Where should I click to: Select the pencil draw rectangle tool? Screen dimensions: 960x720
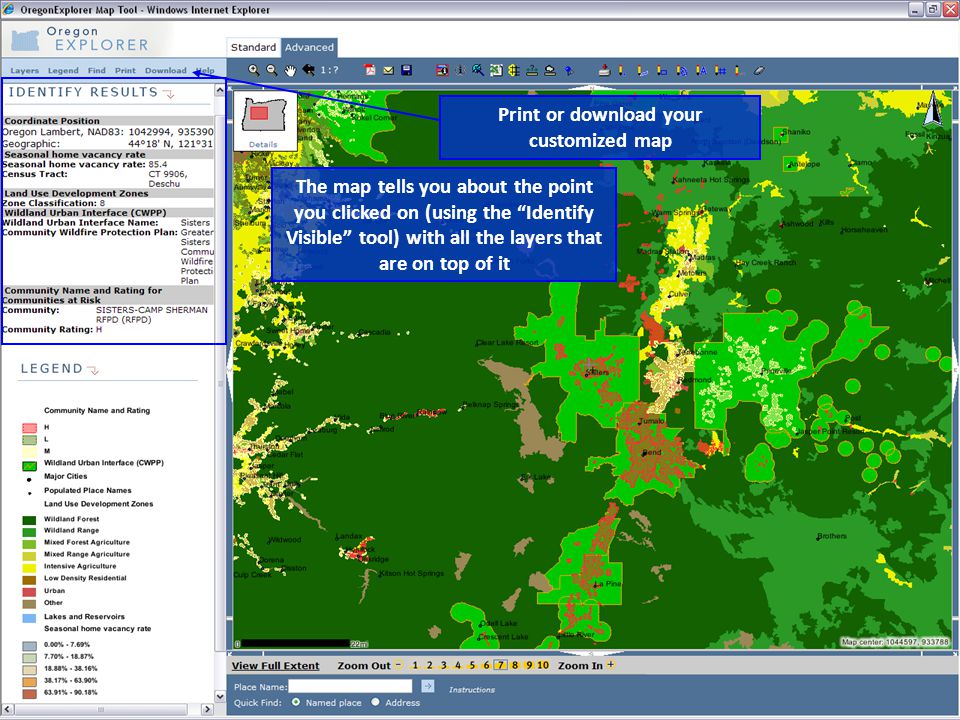[662, 70]
